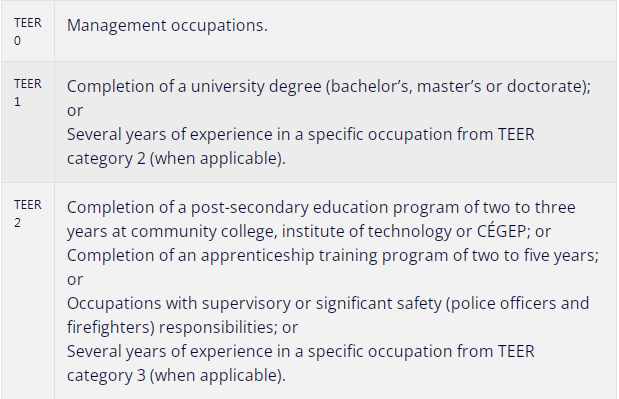Click the apprenticeship training program line

333,256
